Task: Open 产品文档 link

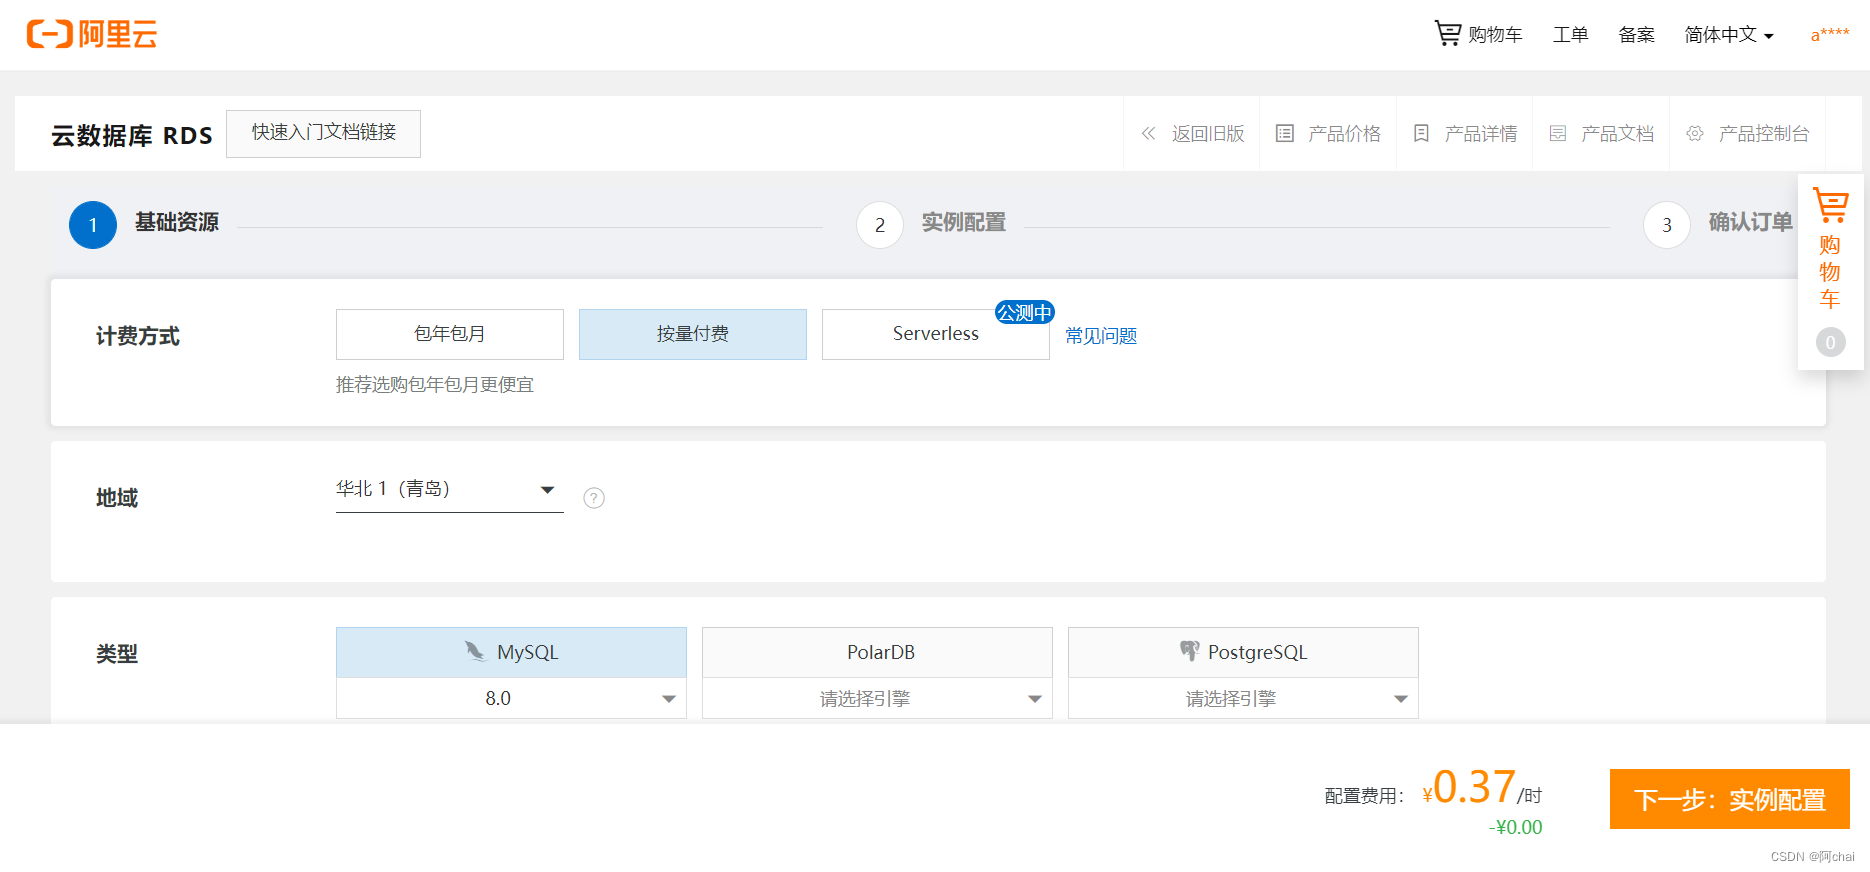Action: point(1618,133)
